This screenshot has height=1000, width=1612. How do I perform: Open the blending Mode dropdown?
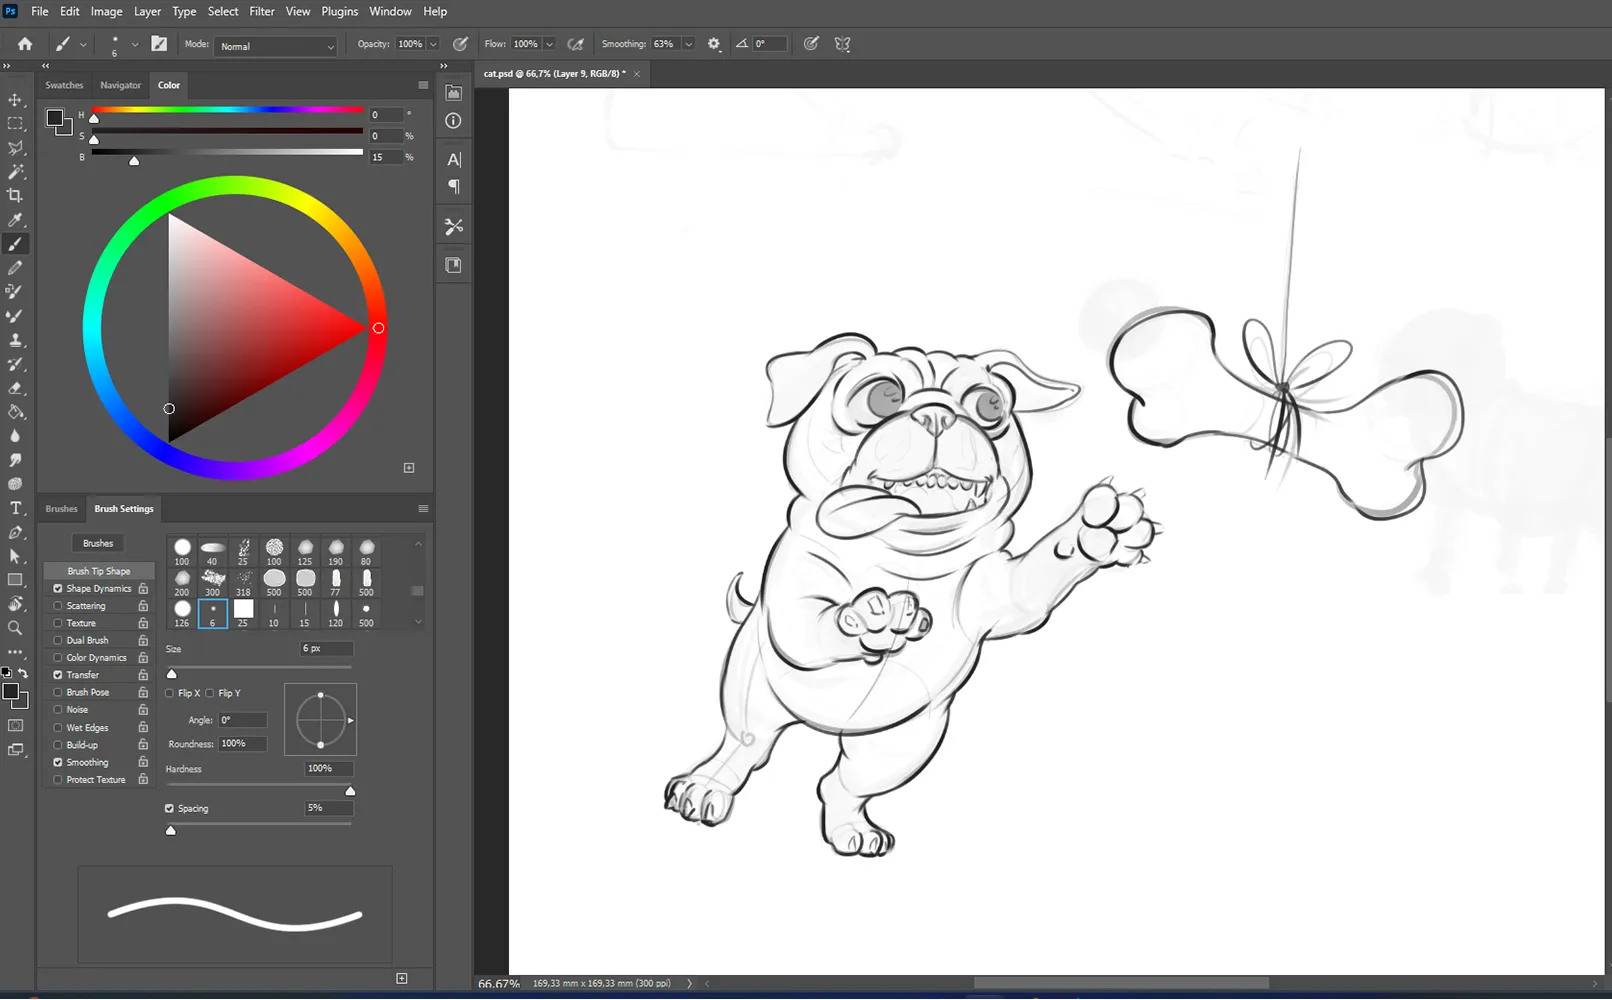[276, 46]
